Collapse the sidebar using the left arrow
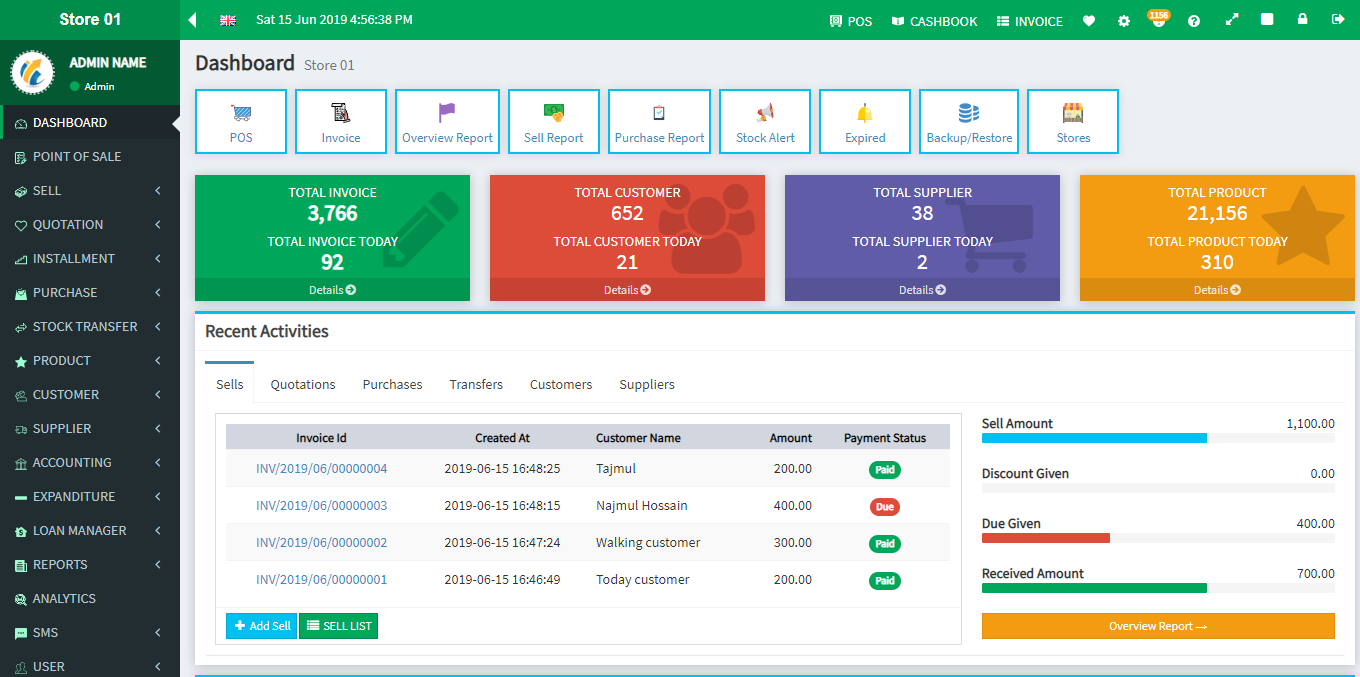This screenshot has width=1360, height=677. [x=193, y=20]
